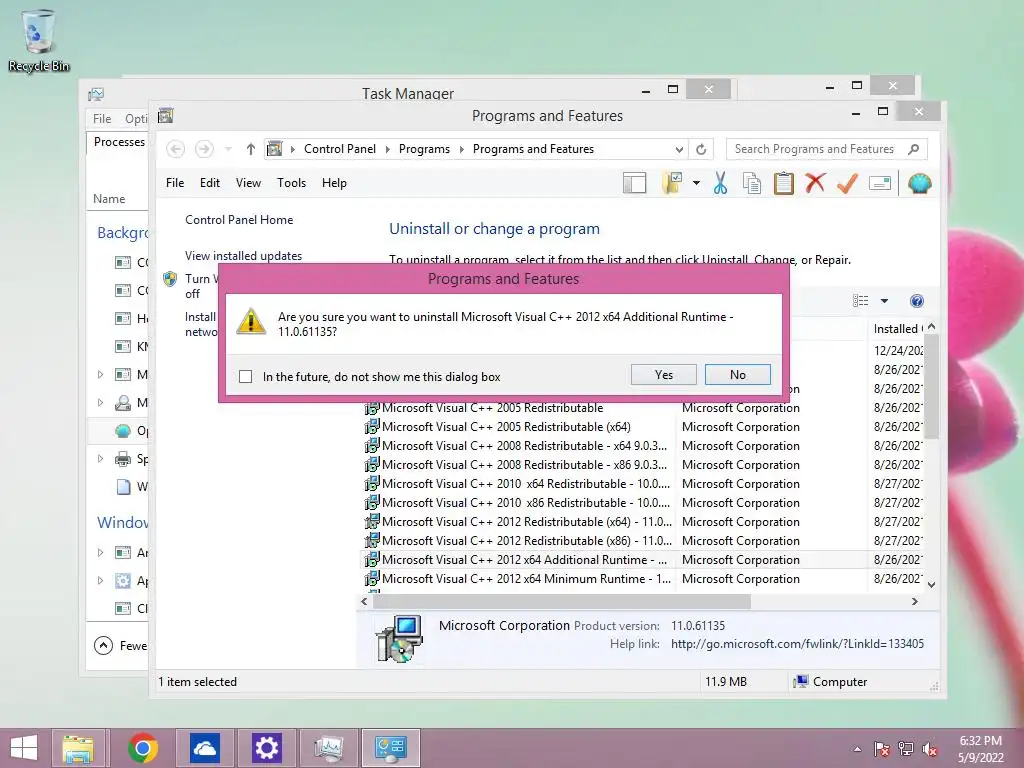Expand the gear icon process in Task Manager
The width and height of the screenshot is (1024, 768).
(x=101, y=581)
